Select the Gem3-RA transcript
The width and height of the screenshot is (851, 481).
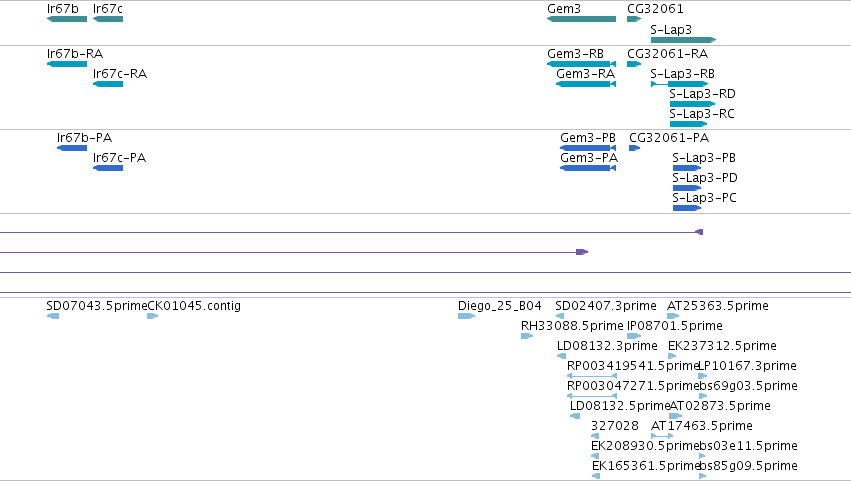(586, 84)
